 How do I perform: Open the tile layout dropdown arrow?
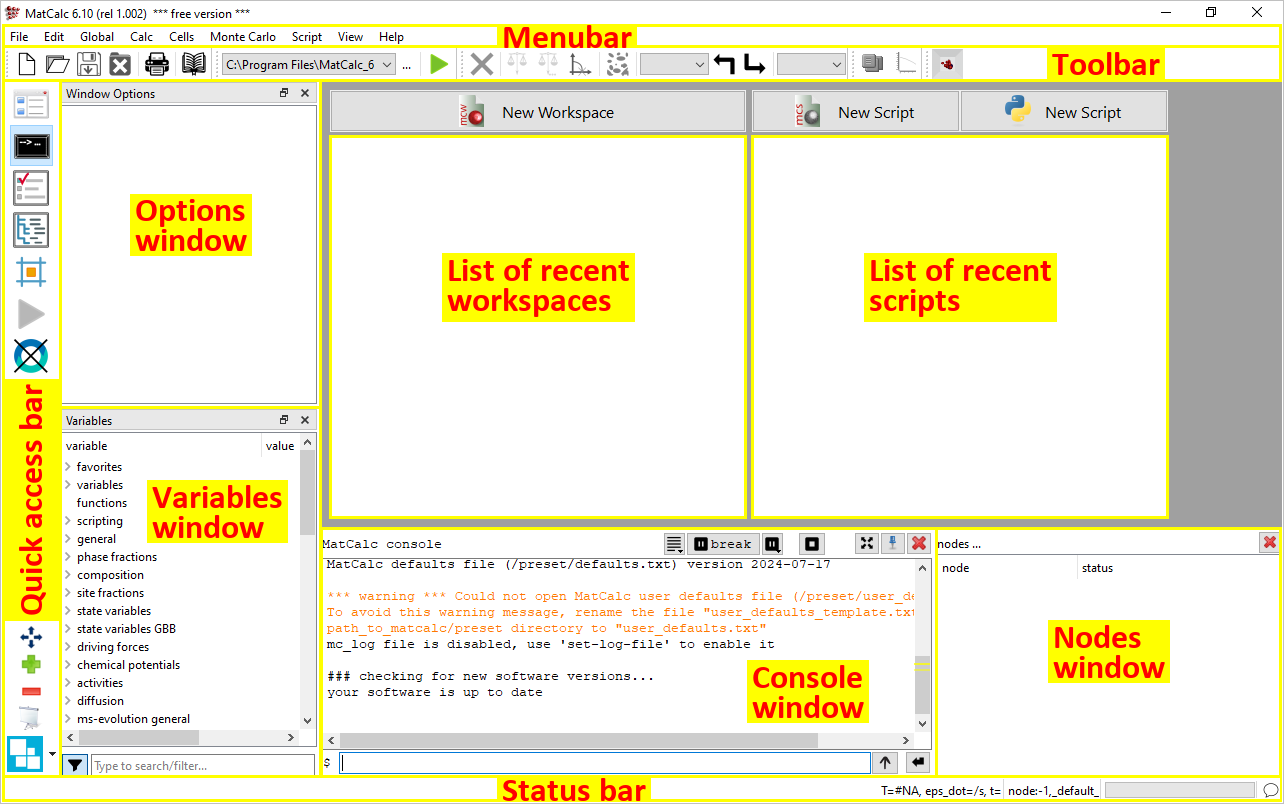point(51,754)
